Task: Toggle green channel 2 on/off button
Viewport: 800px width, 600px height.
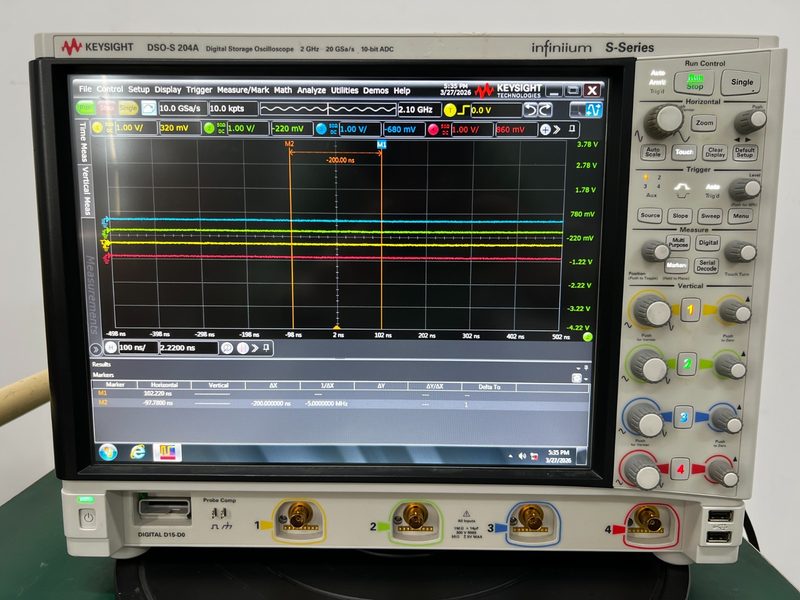Action: click(x=209, y=128)
